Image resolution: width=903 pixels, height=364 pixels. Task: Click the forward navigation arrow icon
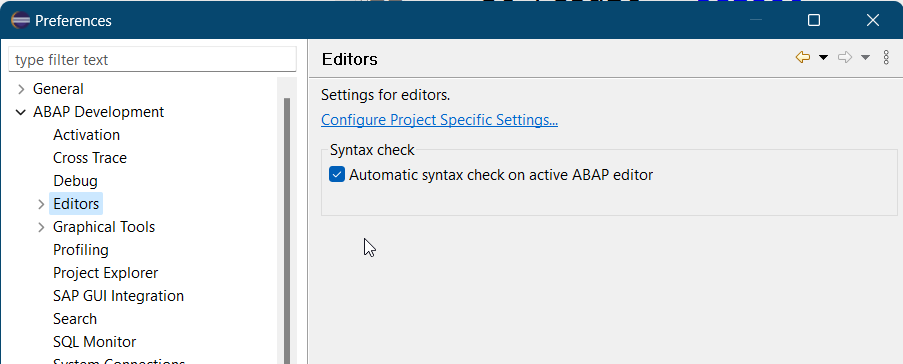(845, 57)
